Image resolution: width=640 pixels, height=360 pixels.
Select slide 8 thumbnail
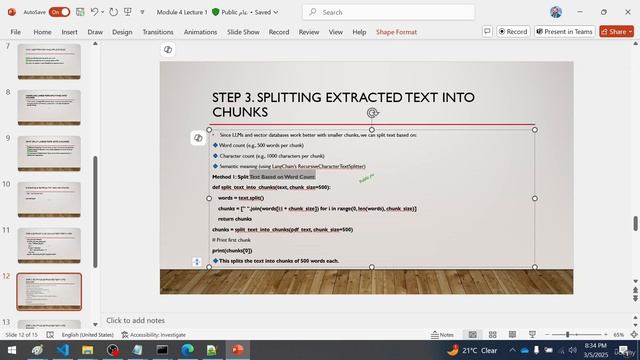pos(49,108)
